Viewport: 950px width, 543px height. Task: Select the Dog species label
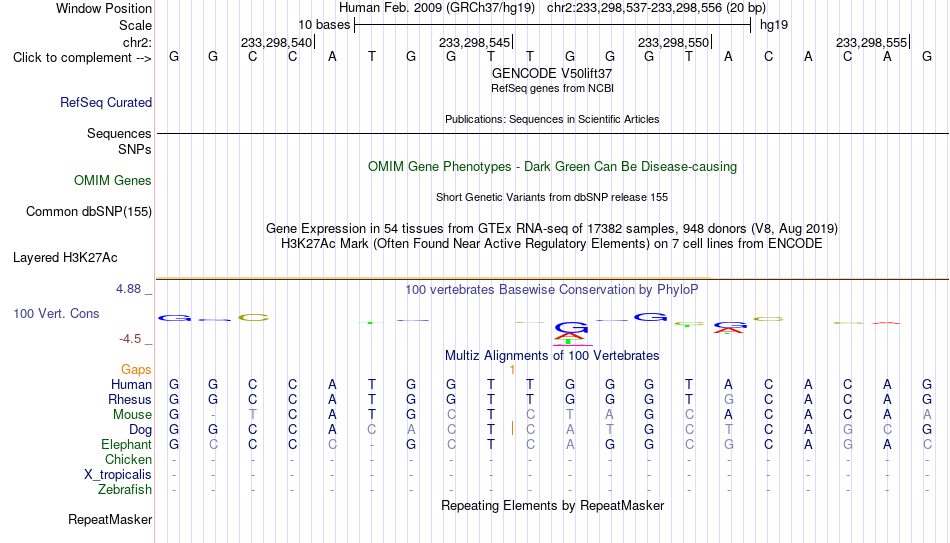(x=140, y=430)
